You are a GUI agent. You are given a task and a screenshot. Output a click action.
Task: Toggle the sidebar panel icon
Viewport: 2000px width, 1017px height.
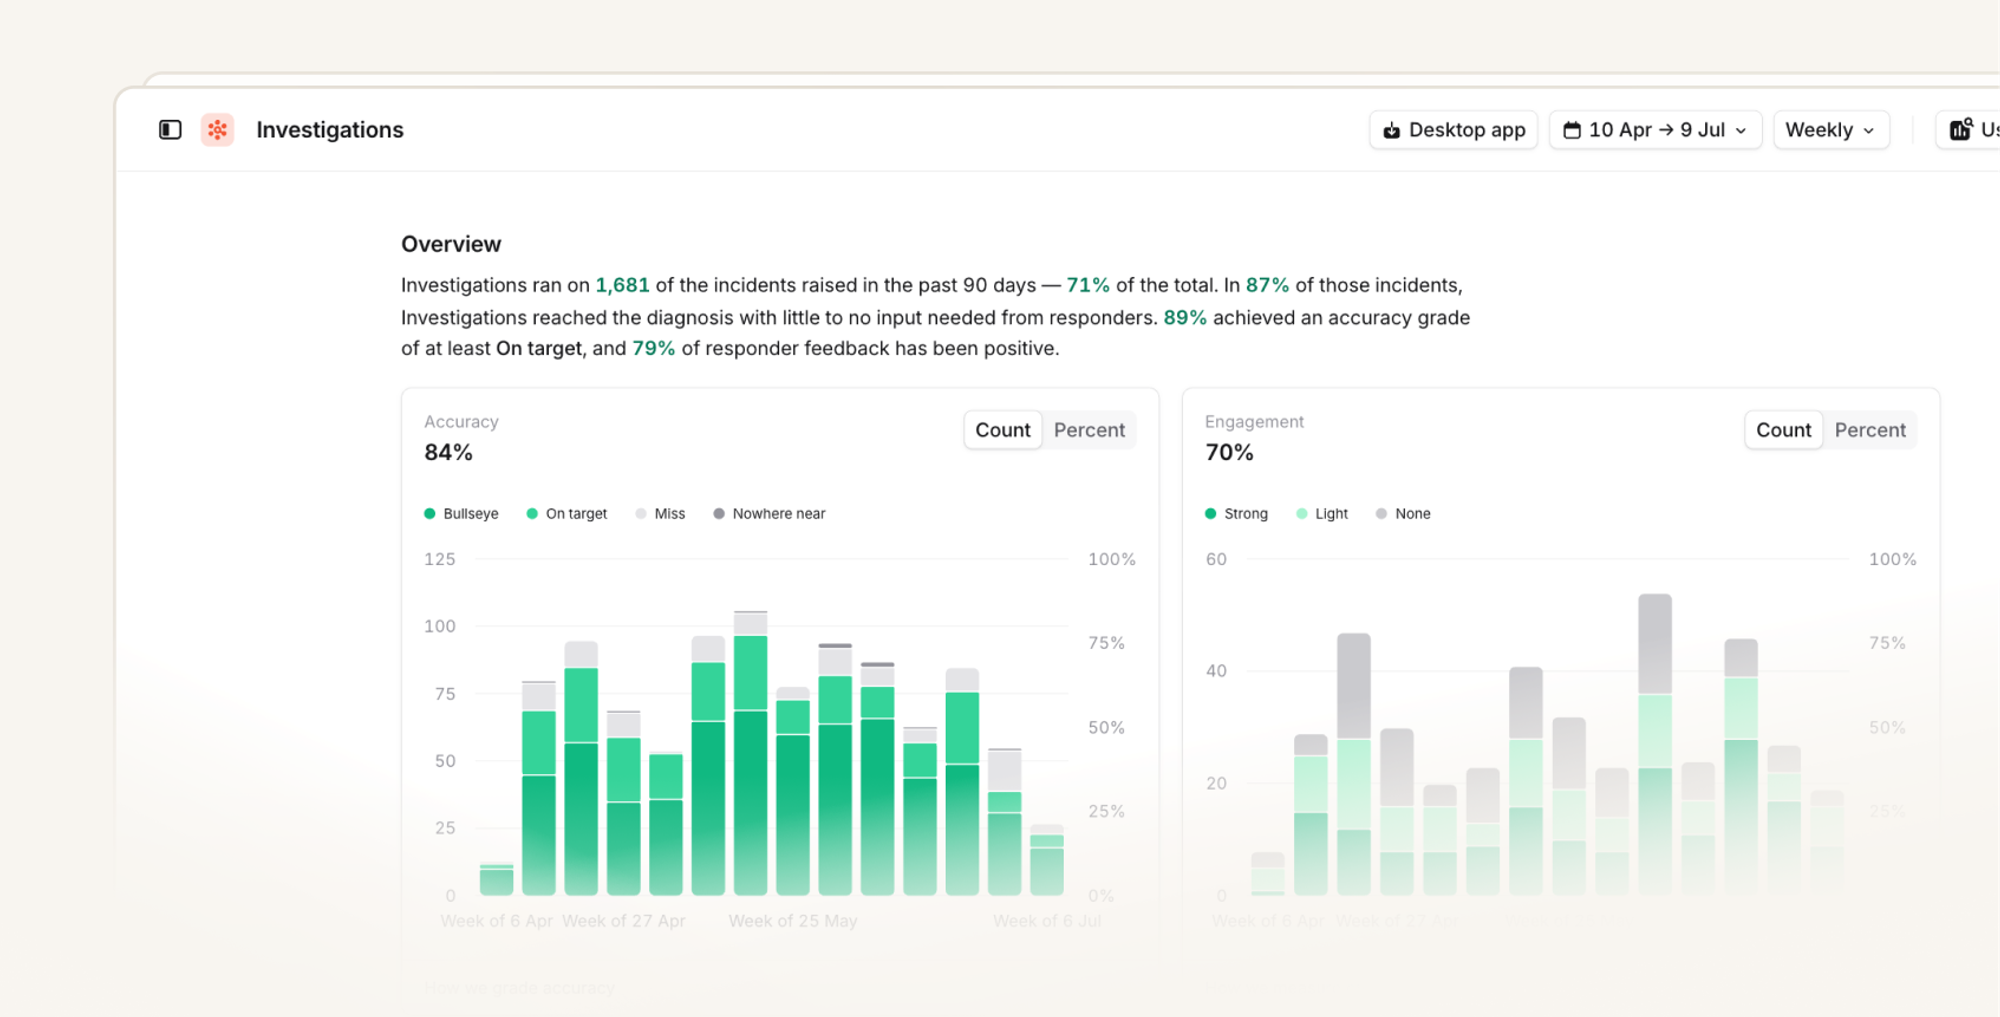coord(170,130)
